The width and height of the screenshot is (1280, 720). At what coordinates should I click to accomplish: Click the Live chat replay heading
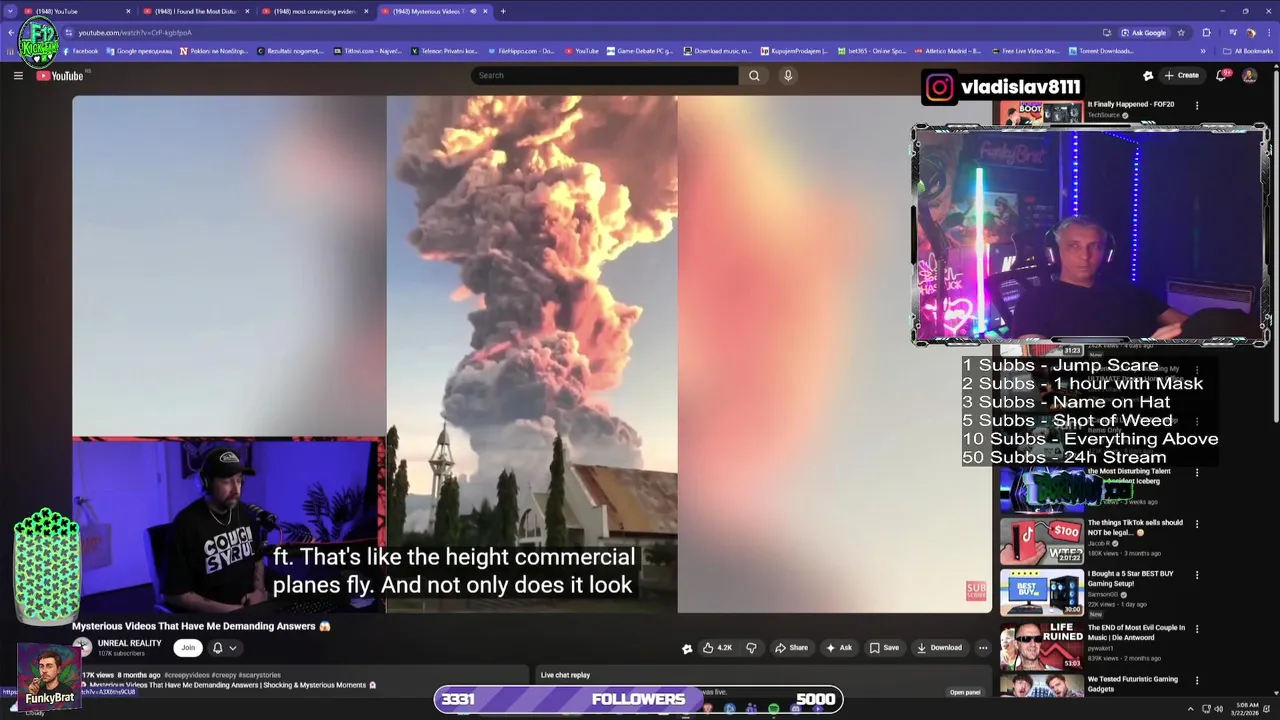[x=566, y=675]
